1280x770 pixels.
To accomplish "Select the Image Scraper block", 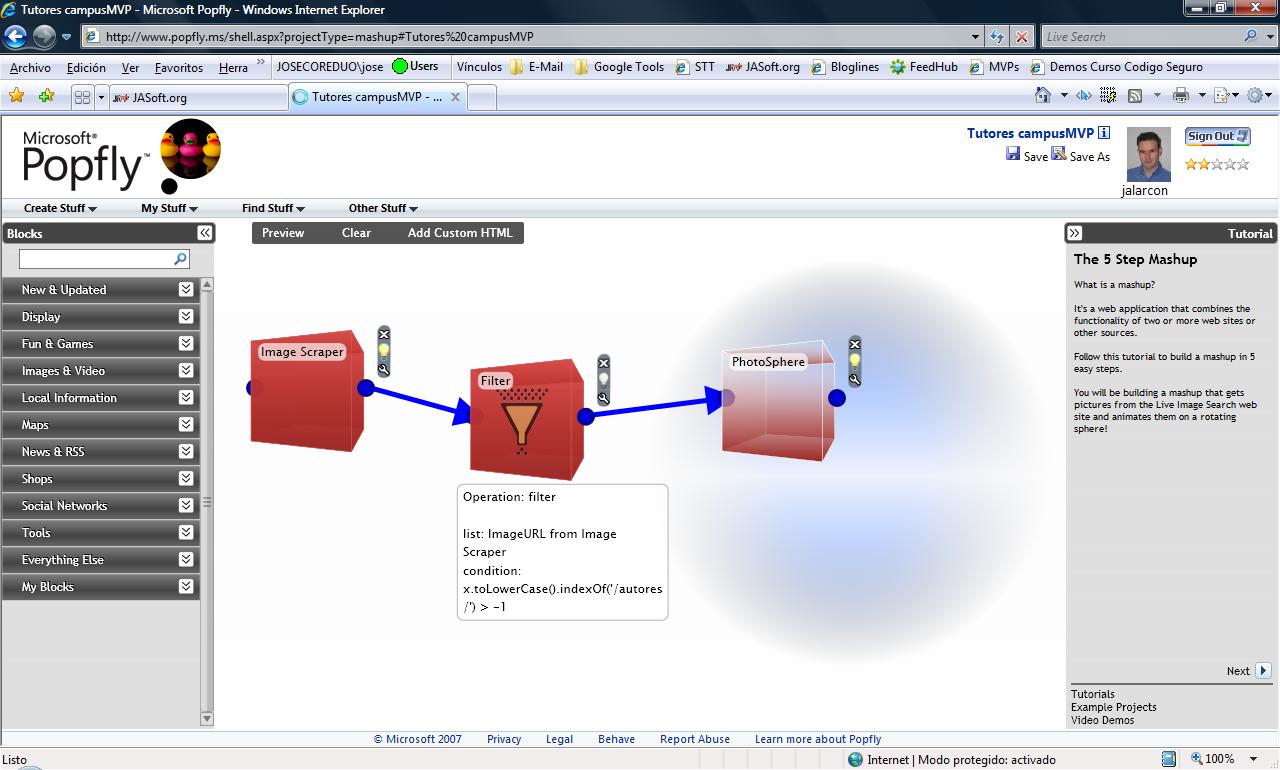I will pos(305,392).
